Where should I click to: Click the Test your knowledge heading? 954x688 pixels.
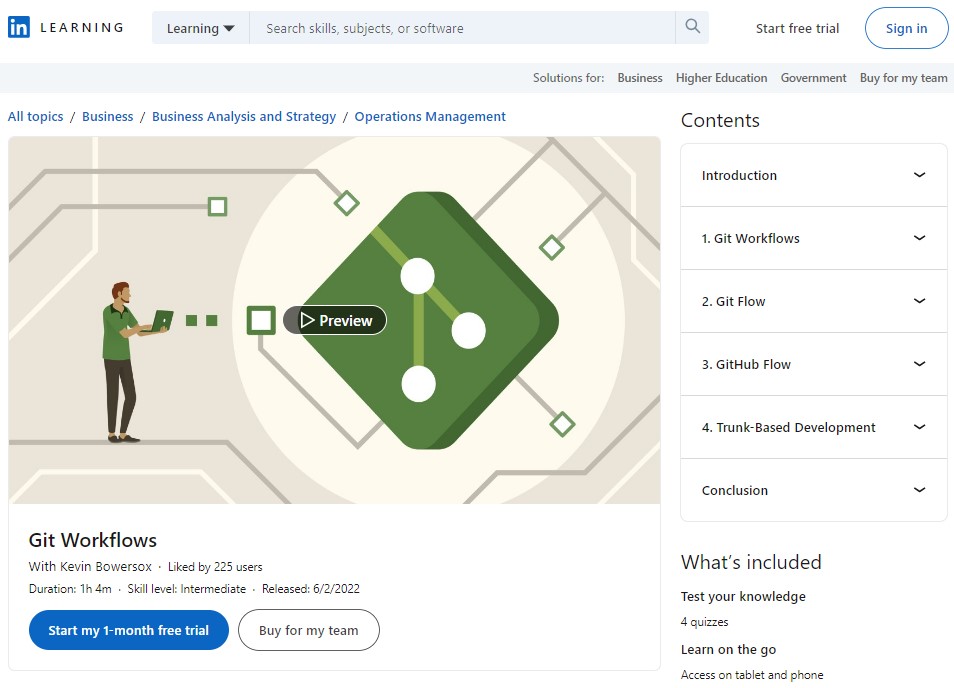743,596
